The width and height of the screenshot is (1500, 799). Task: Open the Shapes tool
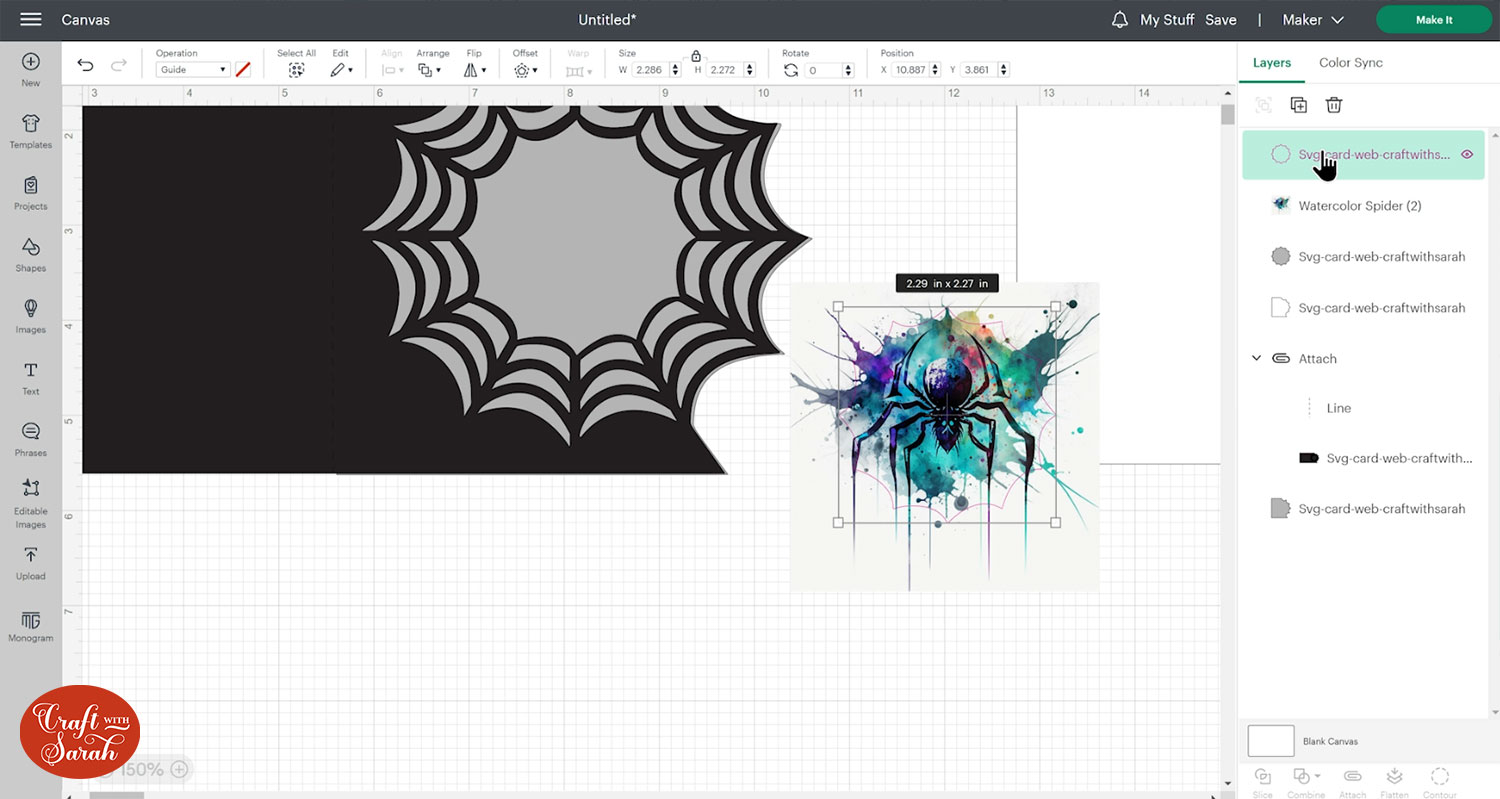(x=30, y=253)
